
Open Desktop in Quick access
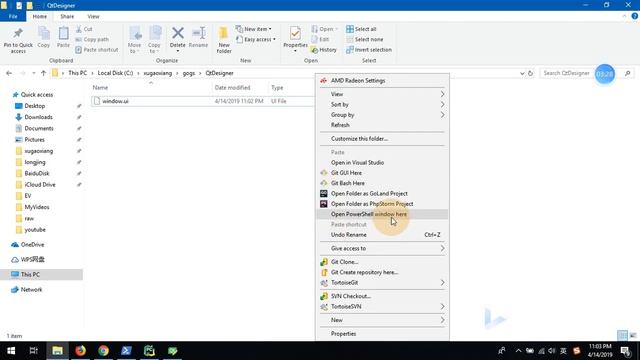[35, 106]
